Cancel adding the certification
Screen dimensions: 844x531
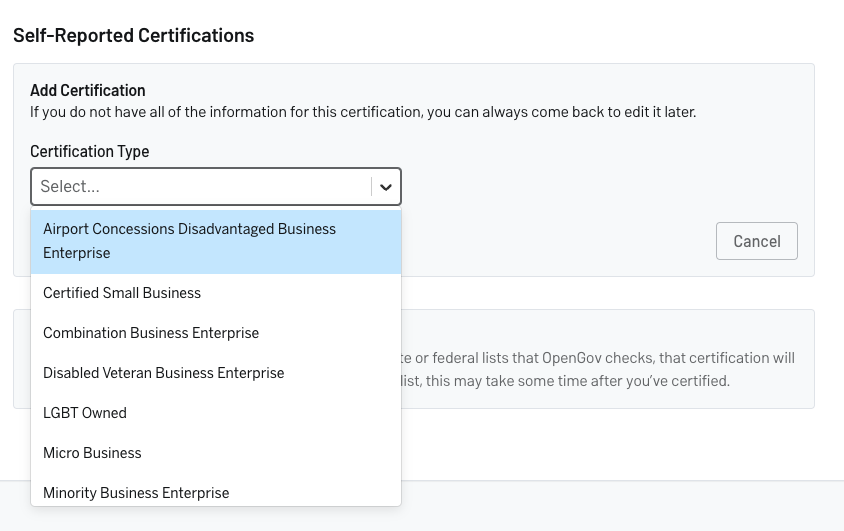757,241
